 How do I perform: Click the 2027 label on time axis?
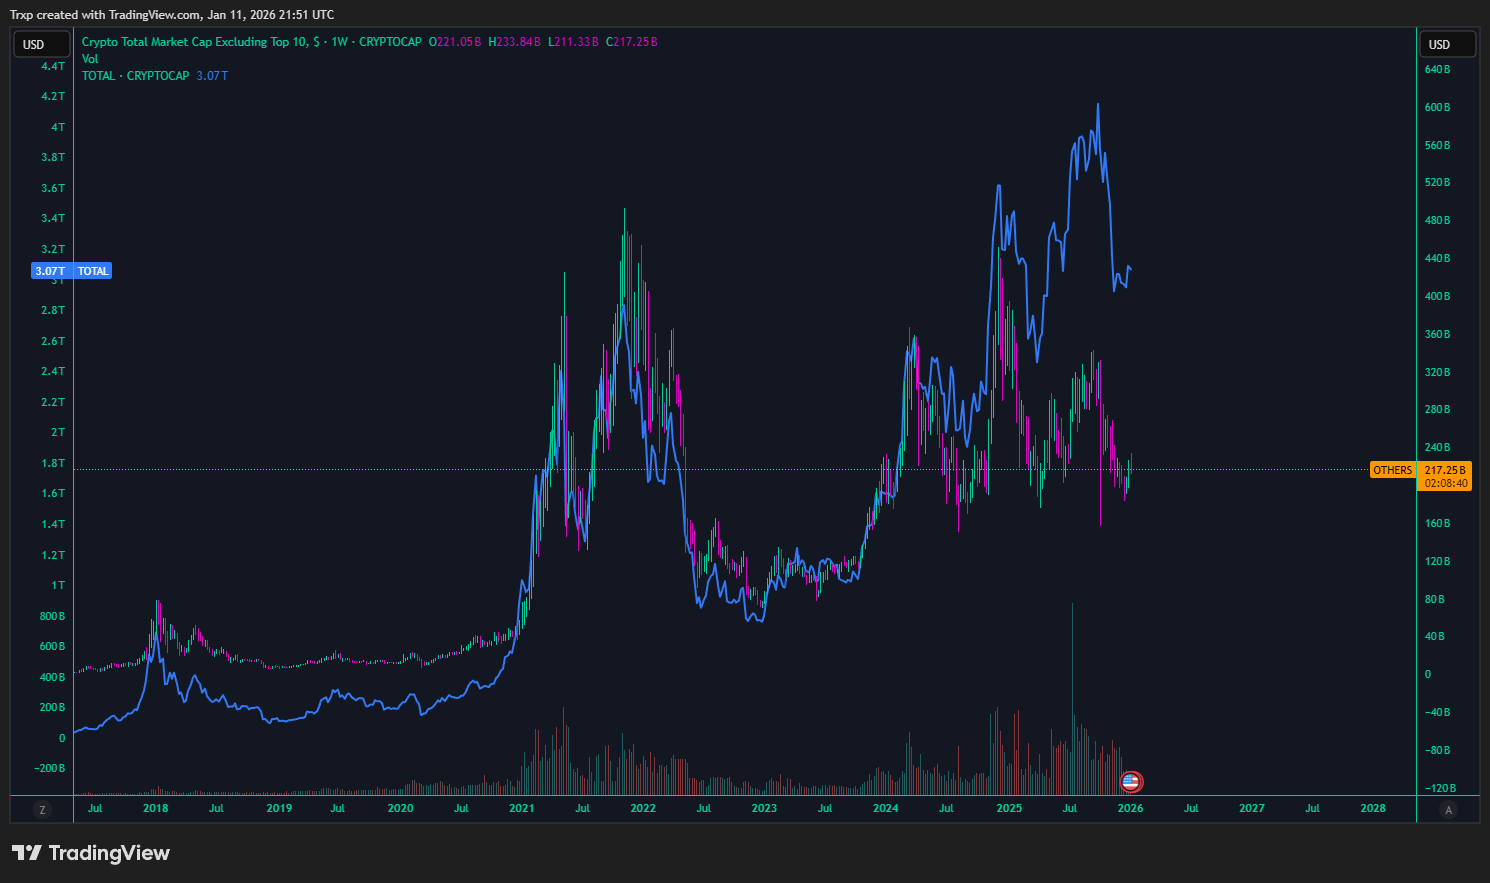(x=1251, y=808)
